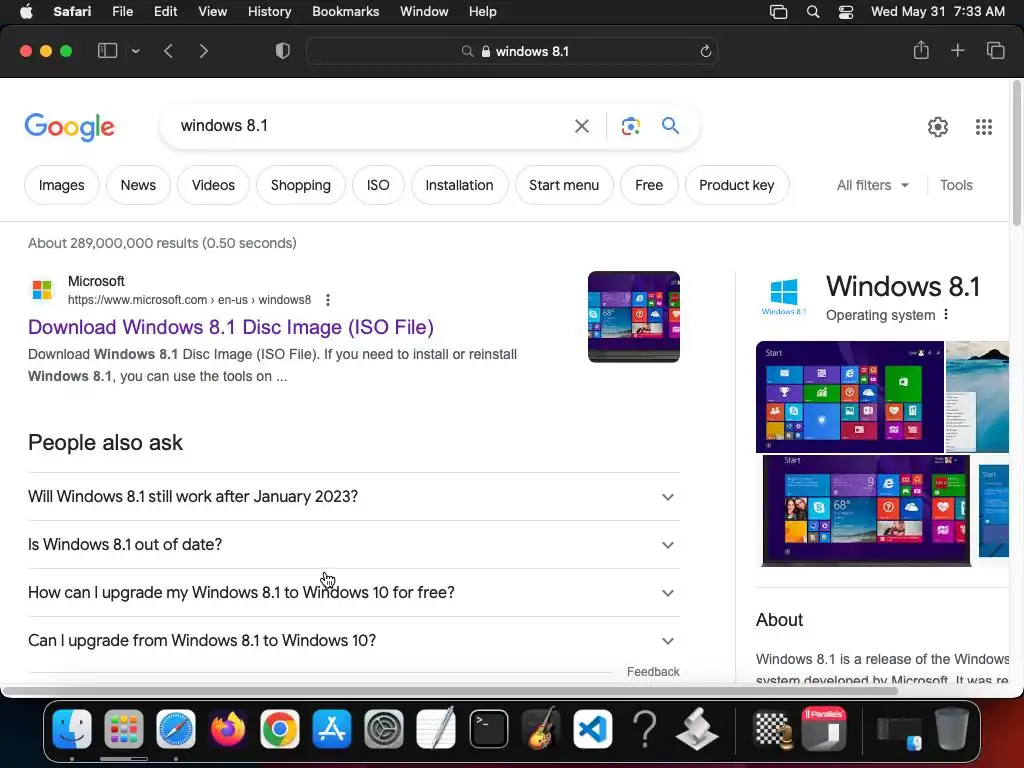Search by image with Google Lens icon
This screenshot has width=1024, height=768.
(630, 126)
